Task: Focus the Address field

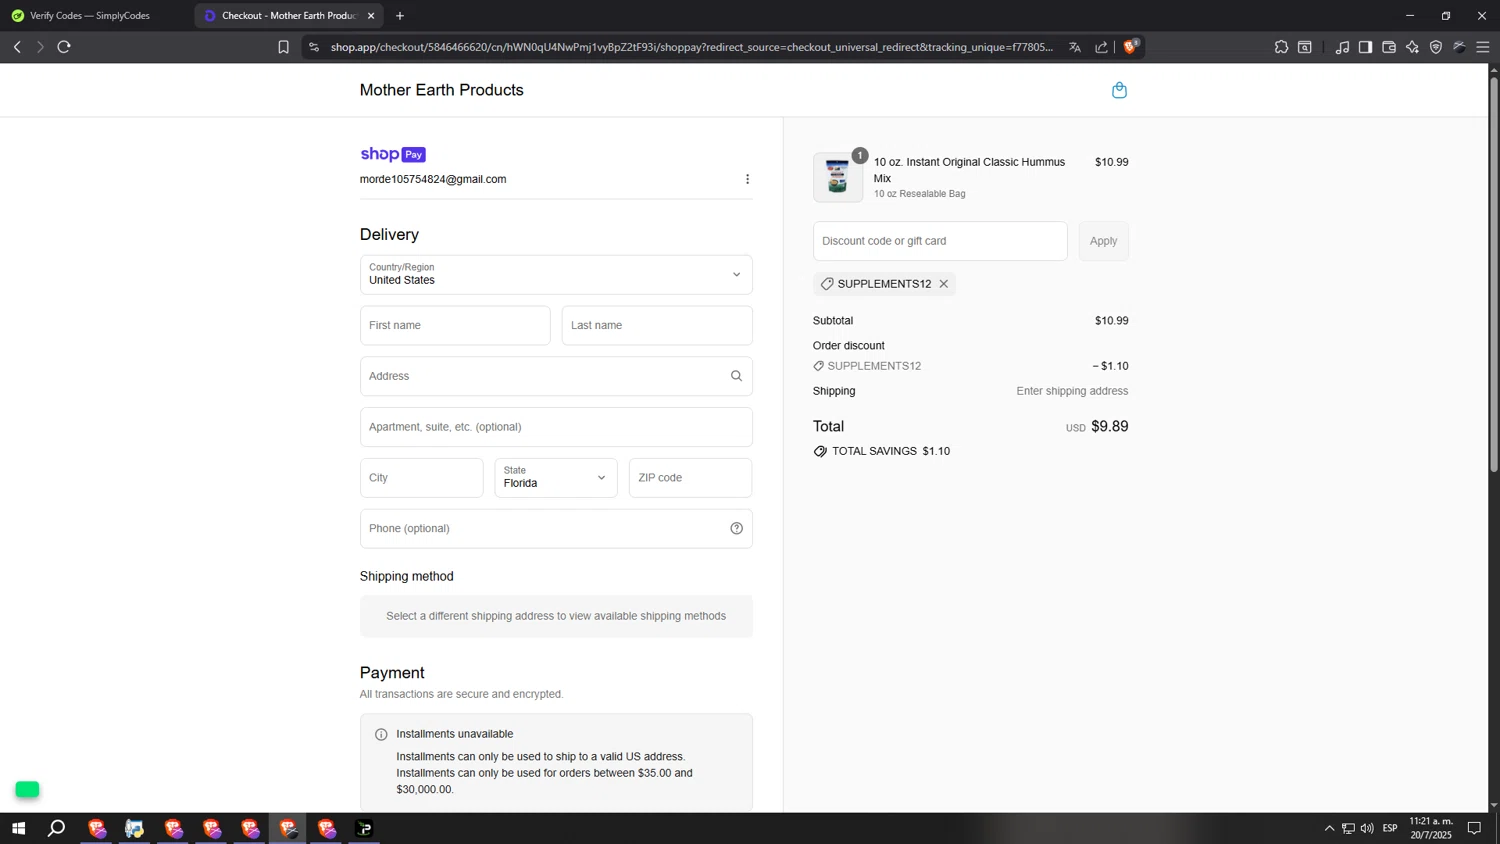Action: (x=556, y=376)
